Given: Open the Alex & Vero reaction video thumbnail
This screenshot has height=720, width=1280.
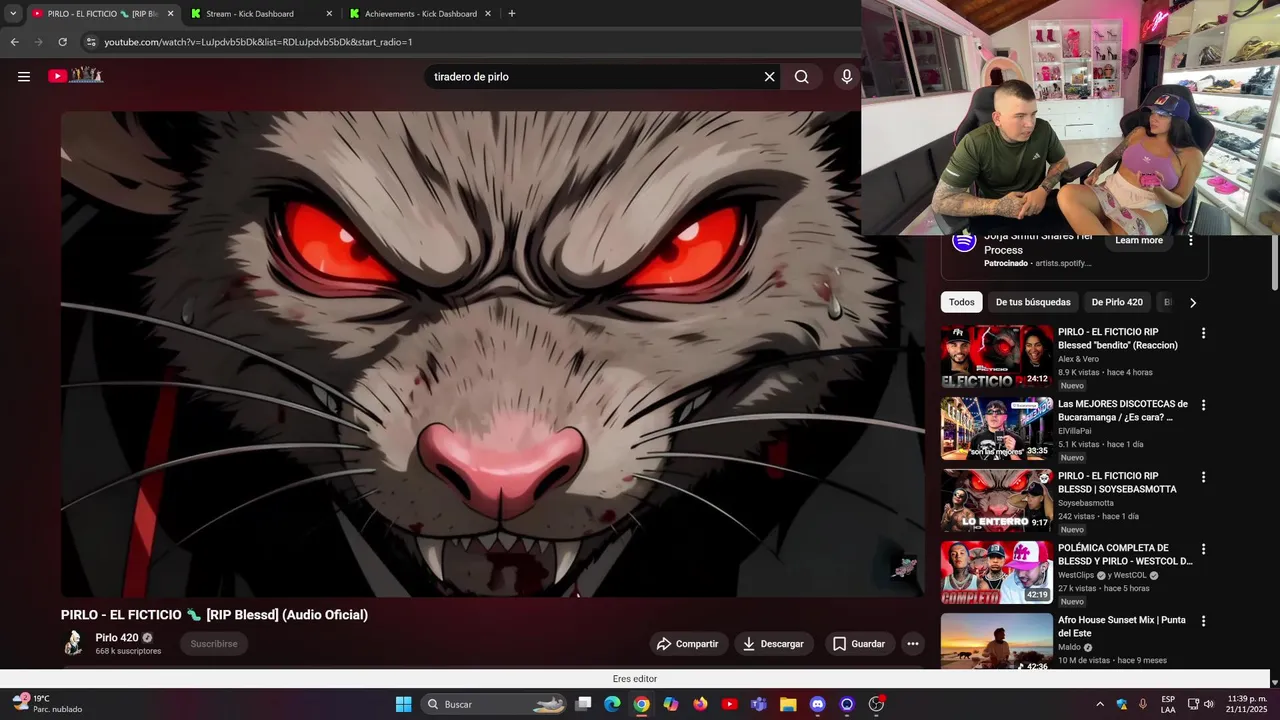Looking at the screenshot, I should pos(997,356).
